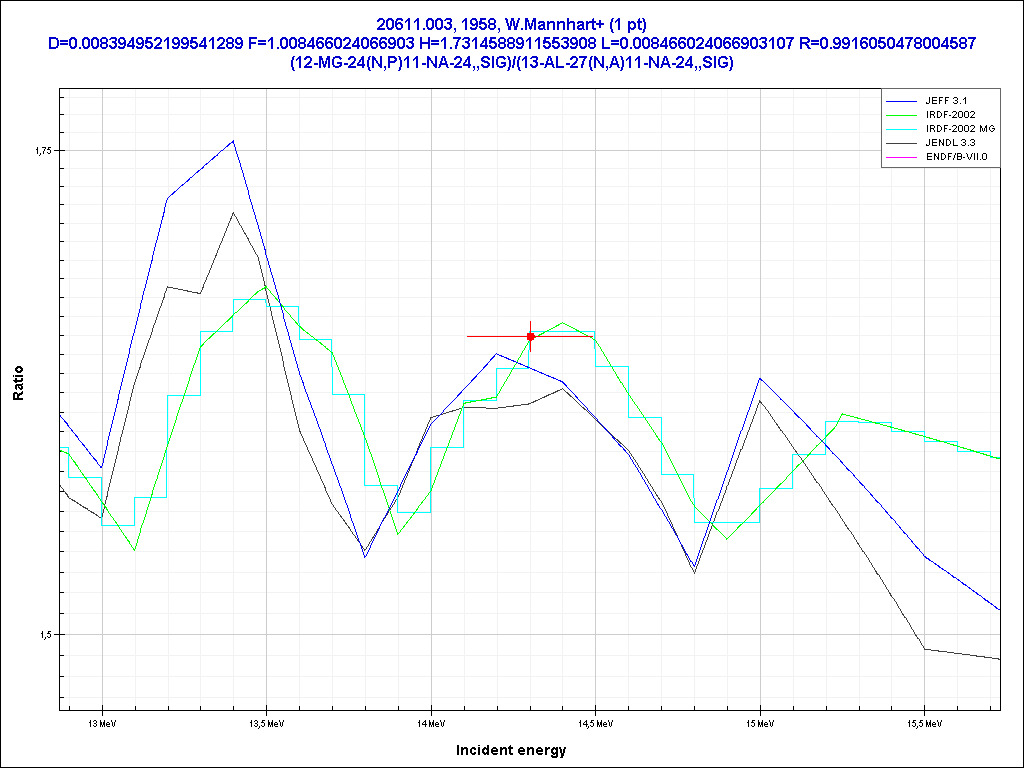Image resolution: width=1024 pixels, height=768 pixels.
Task: Click the cyan IRDF-2002 MG legend line
Action: tap(902, 129)
